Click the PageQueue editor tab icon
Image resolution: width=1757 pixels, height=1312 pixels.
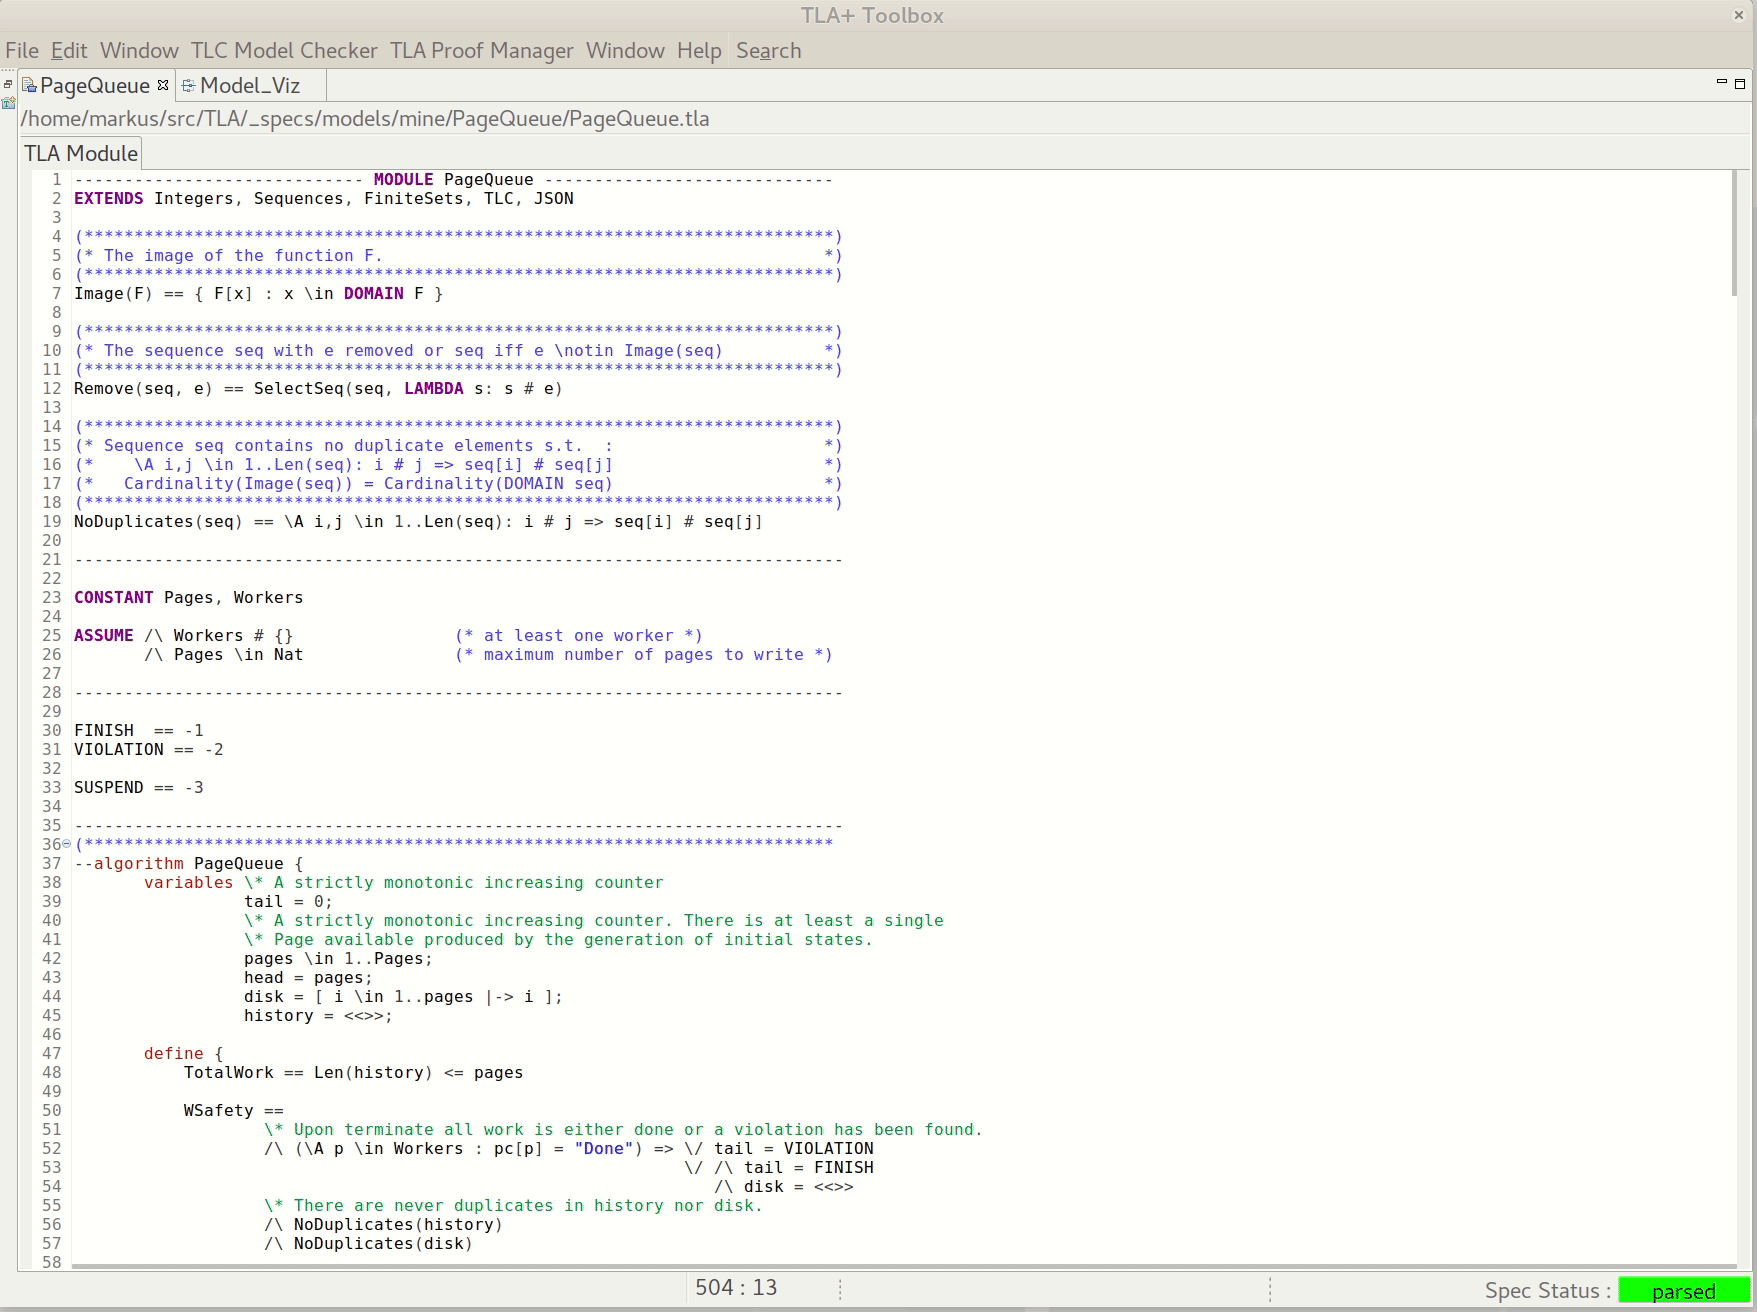click(x=29, y=85)
